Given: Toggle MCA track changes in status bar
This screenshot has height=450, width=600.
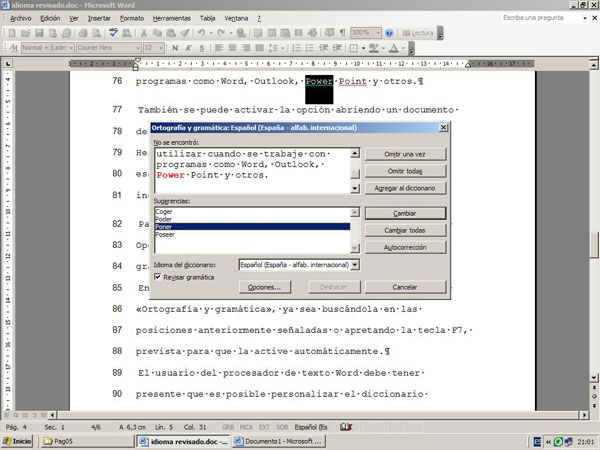Looking at the screenshot, I should pos(246,427).
